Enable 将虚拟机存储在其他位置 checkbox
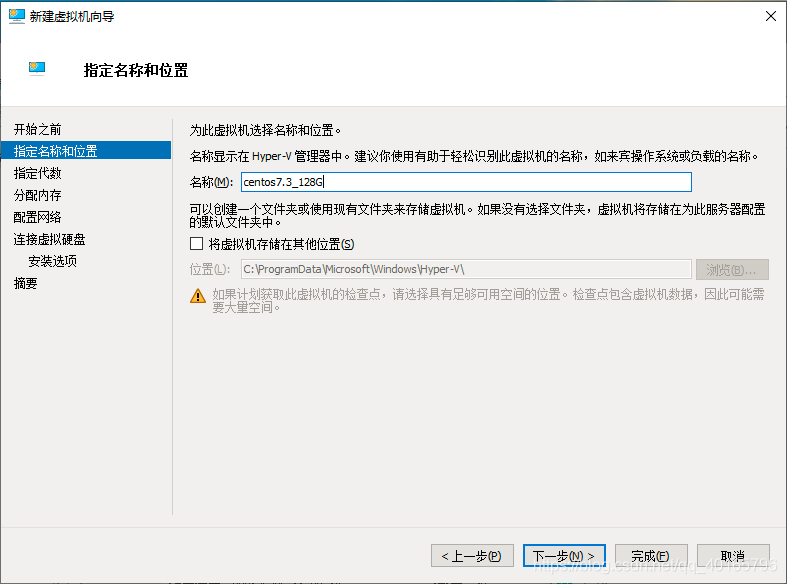Viewport: 787px width, 584px height. pos(197,244)
